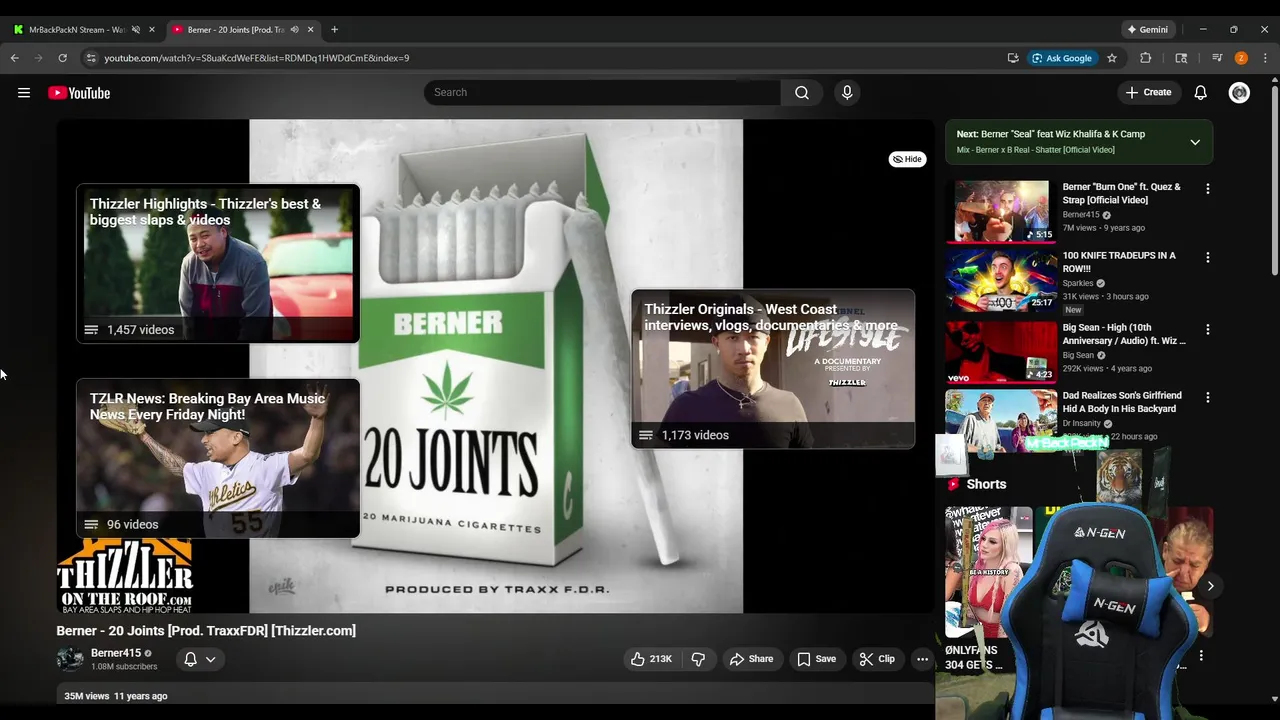Bookmark this page with star icon
The image size is (1280, 720).
coord(1112,58)
